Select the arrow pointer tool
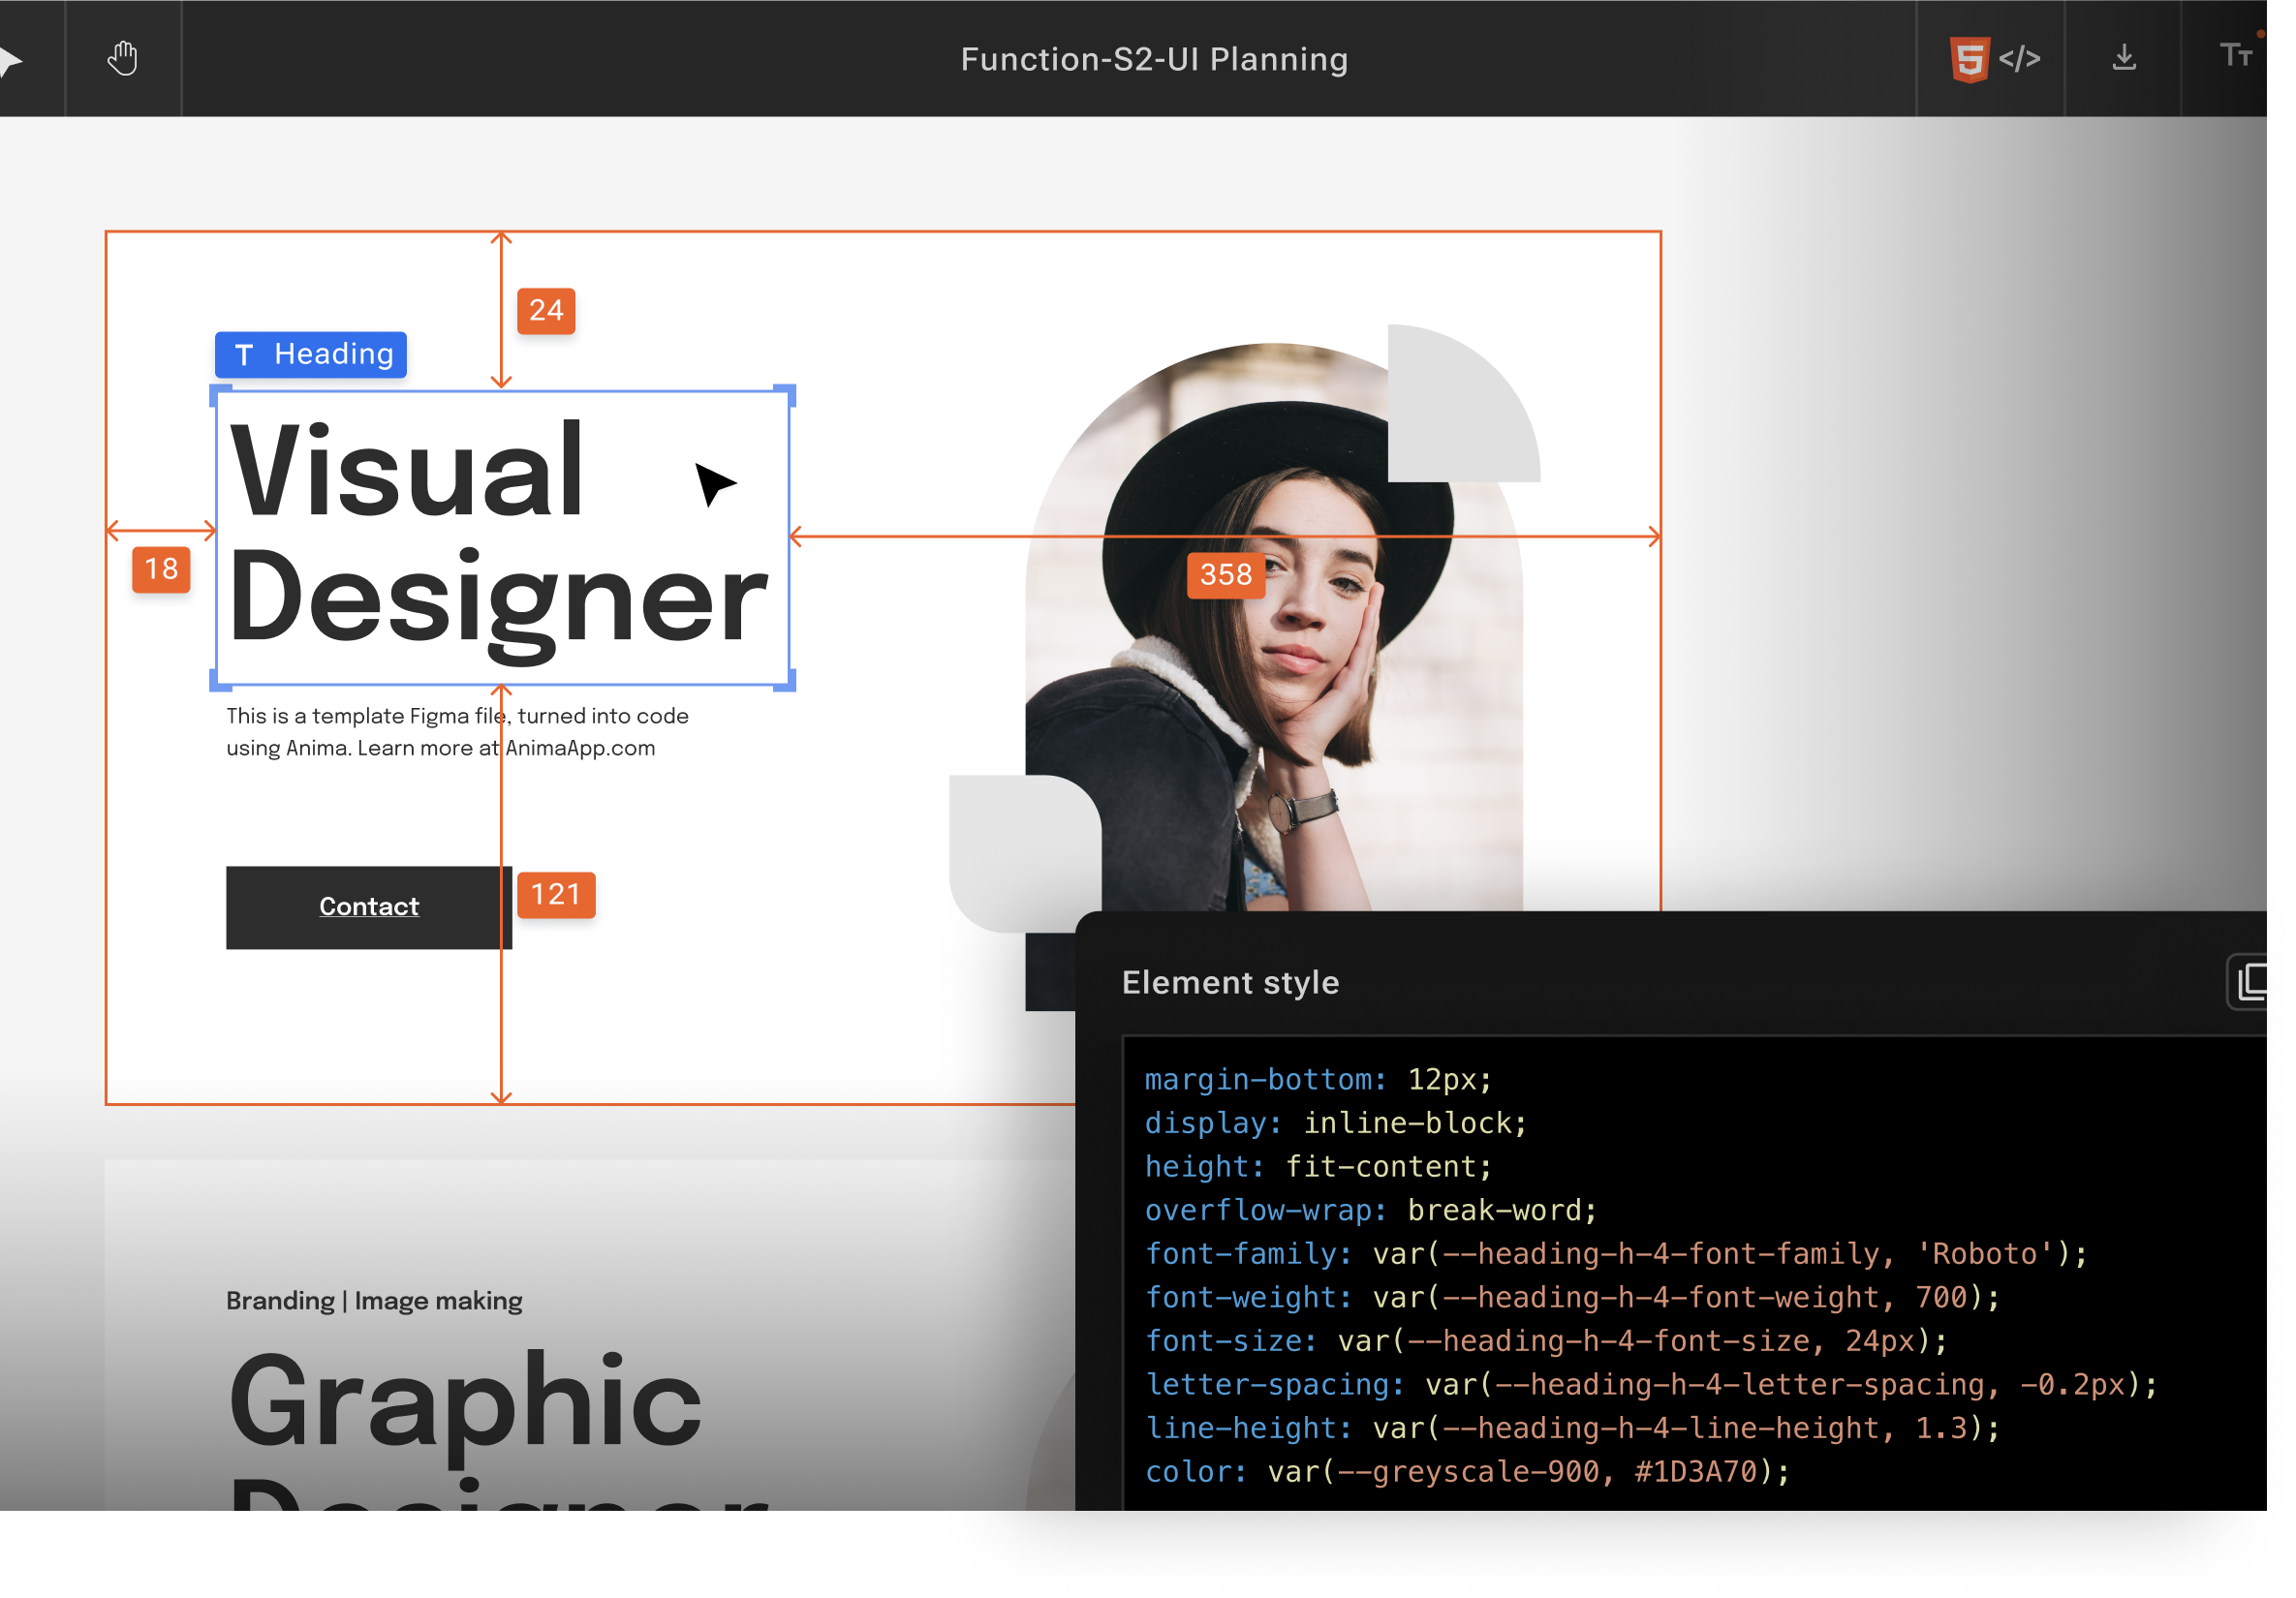The image size is (2296, 1598). 12,60
